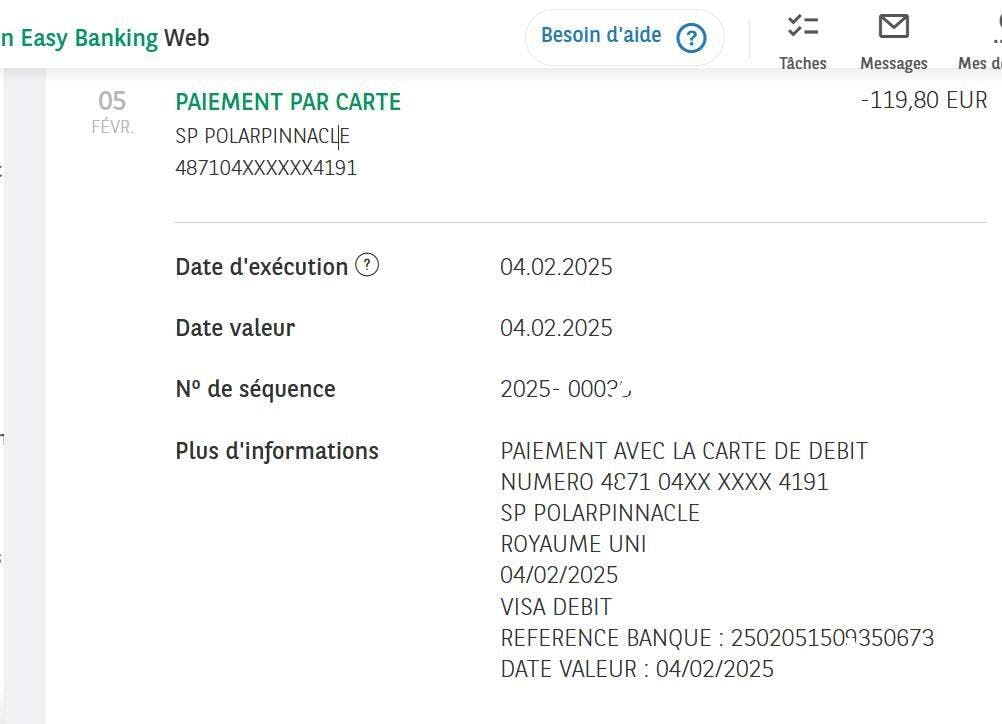Select the Messages label in header
The width and height of the screenshot is (1002, 724).
tap(893, 63)
